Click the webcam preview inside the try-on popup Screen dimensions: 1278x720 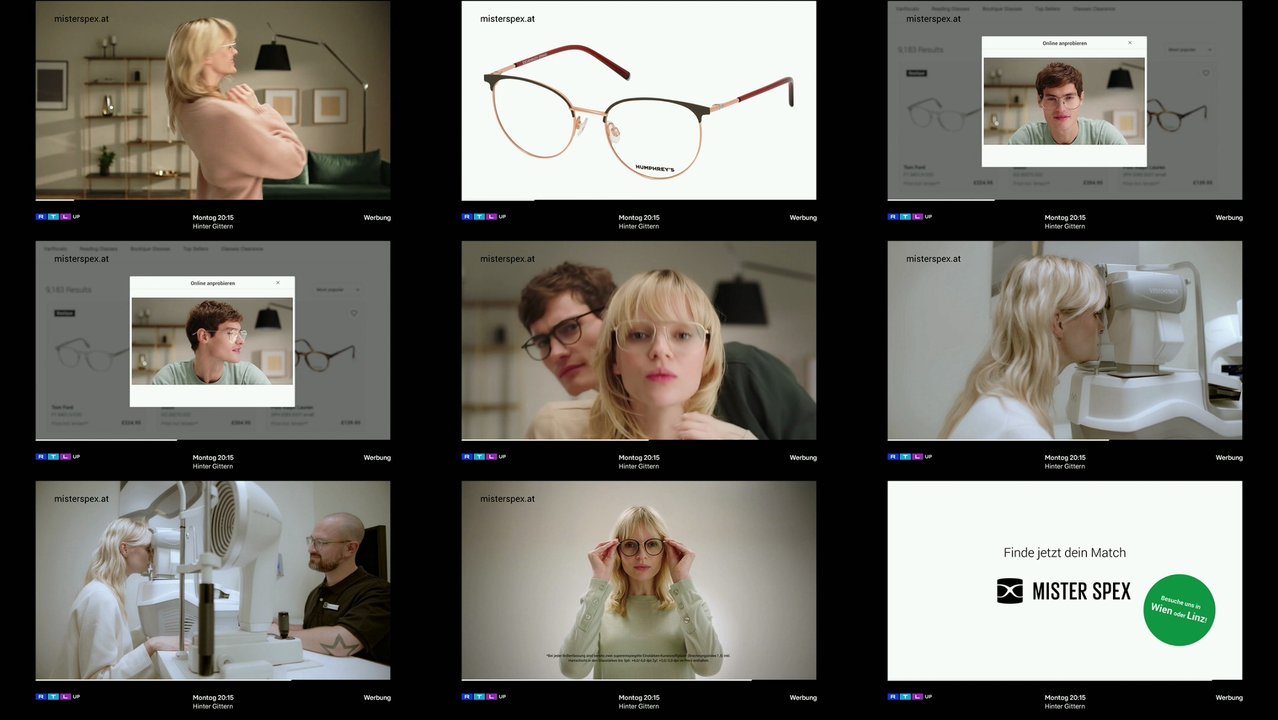[x=1064, y=100]
